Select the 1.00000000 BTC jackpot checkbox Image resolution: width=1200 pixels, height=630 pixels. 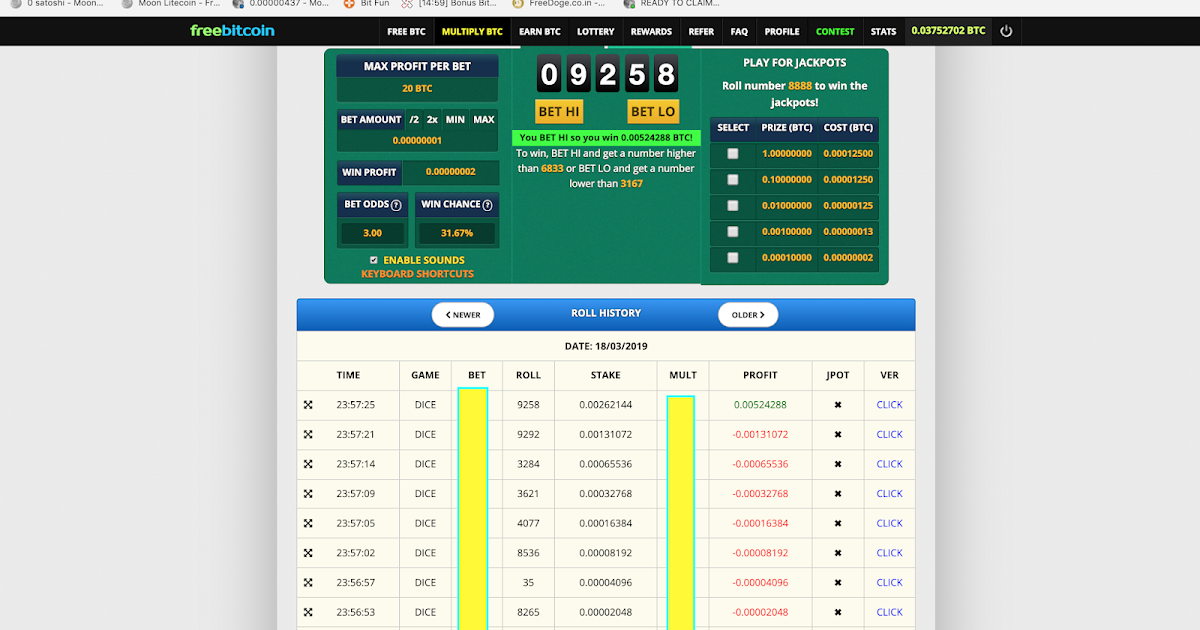click(x=733, y=154)
